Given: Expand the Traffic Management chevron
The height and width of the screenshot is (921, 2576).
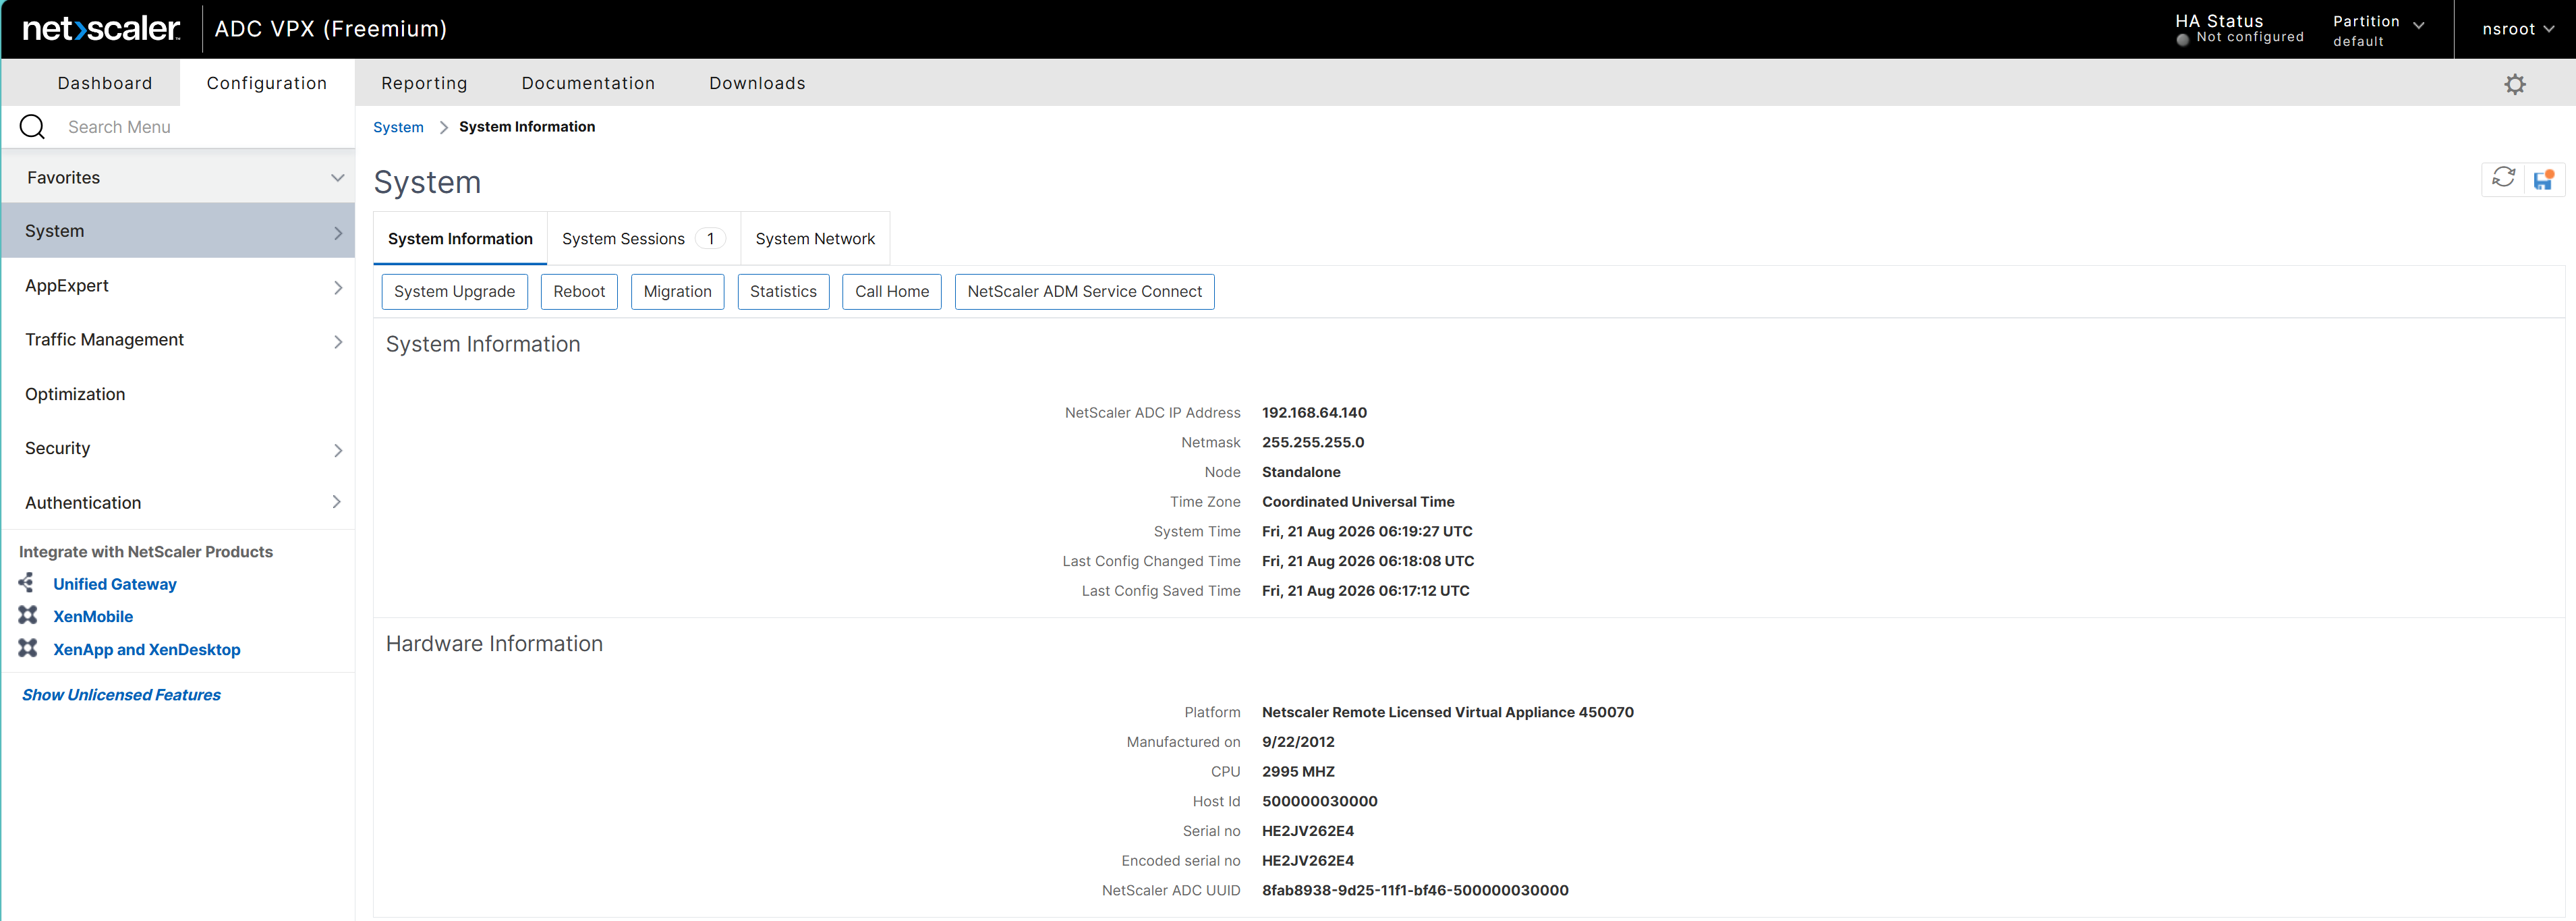Looking at the screenshot, I should pyautogui.click(x=338, y=342).
